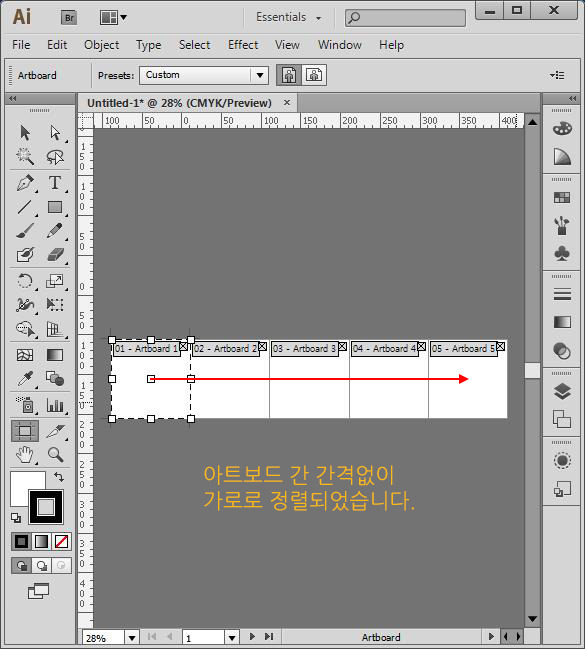Select the Lasso tool

tap(55, 156)
